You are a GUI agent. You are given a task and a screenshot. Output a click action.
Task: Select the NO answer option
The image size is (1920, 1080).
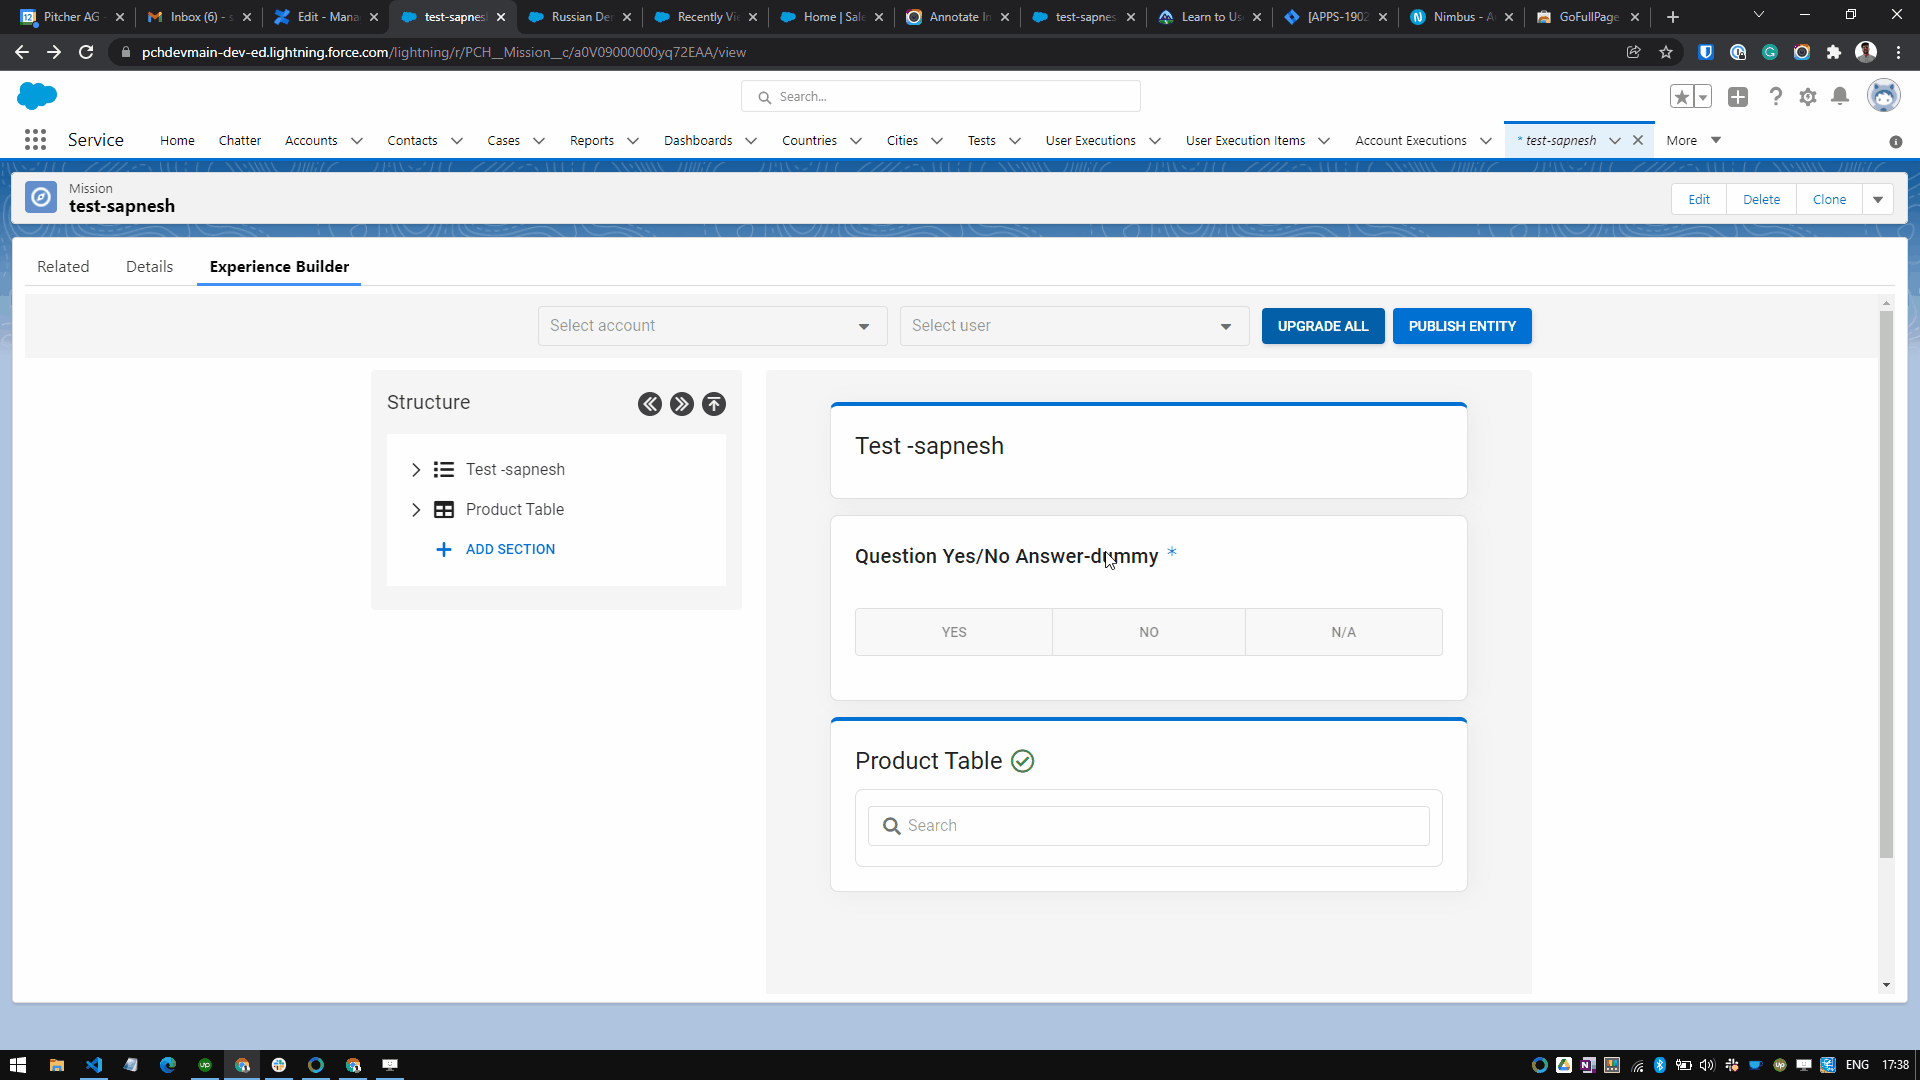point(1148,632)
